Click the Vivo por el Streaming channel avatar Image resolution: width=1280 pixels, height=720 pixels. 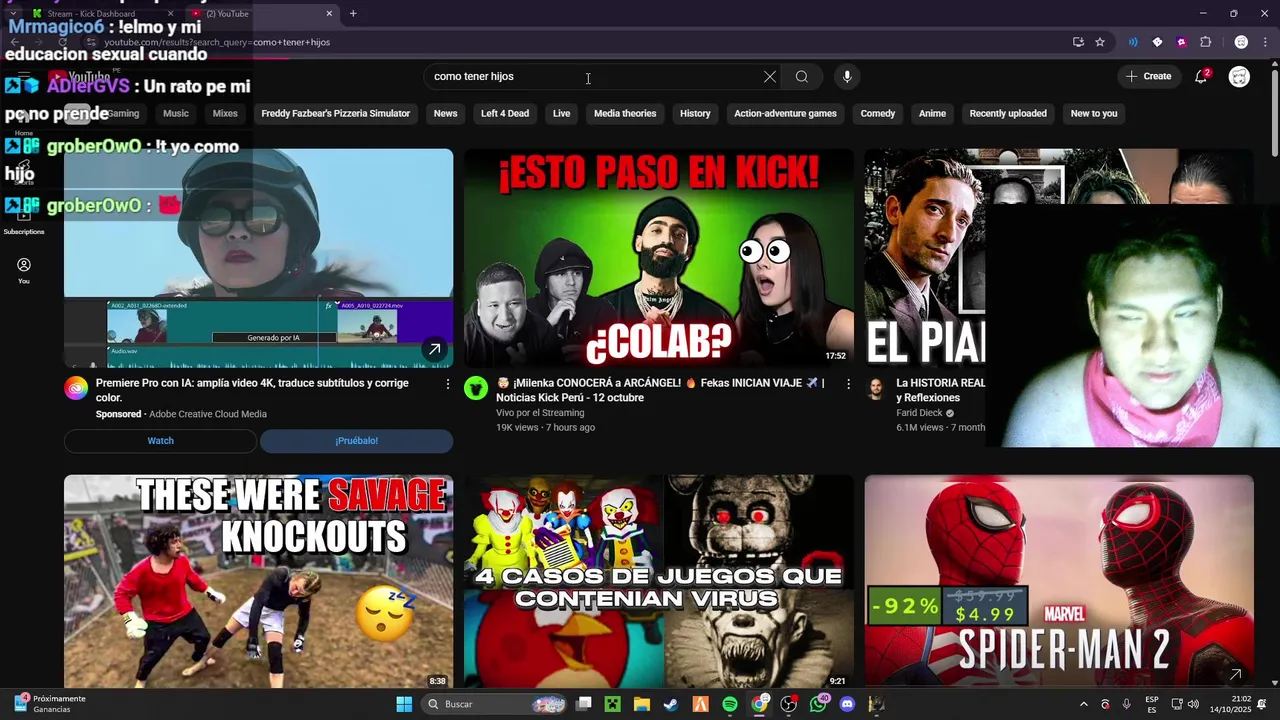point(476,388)
